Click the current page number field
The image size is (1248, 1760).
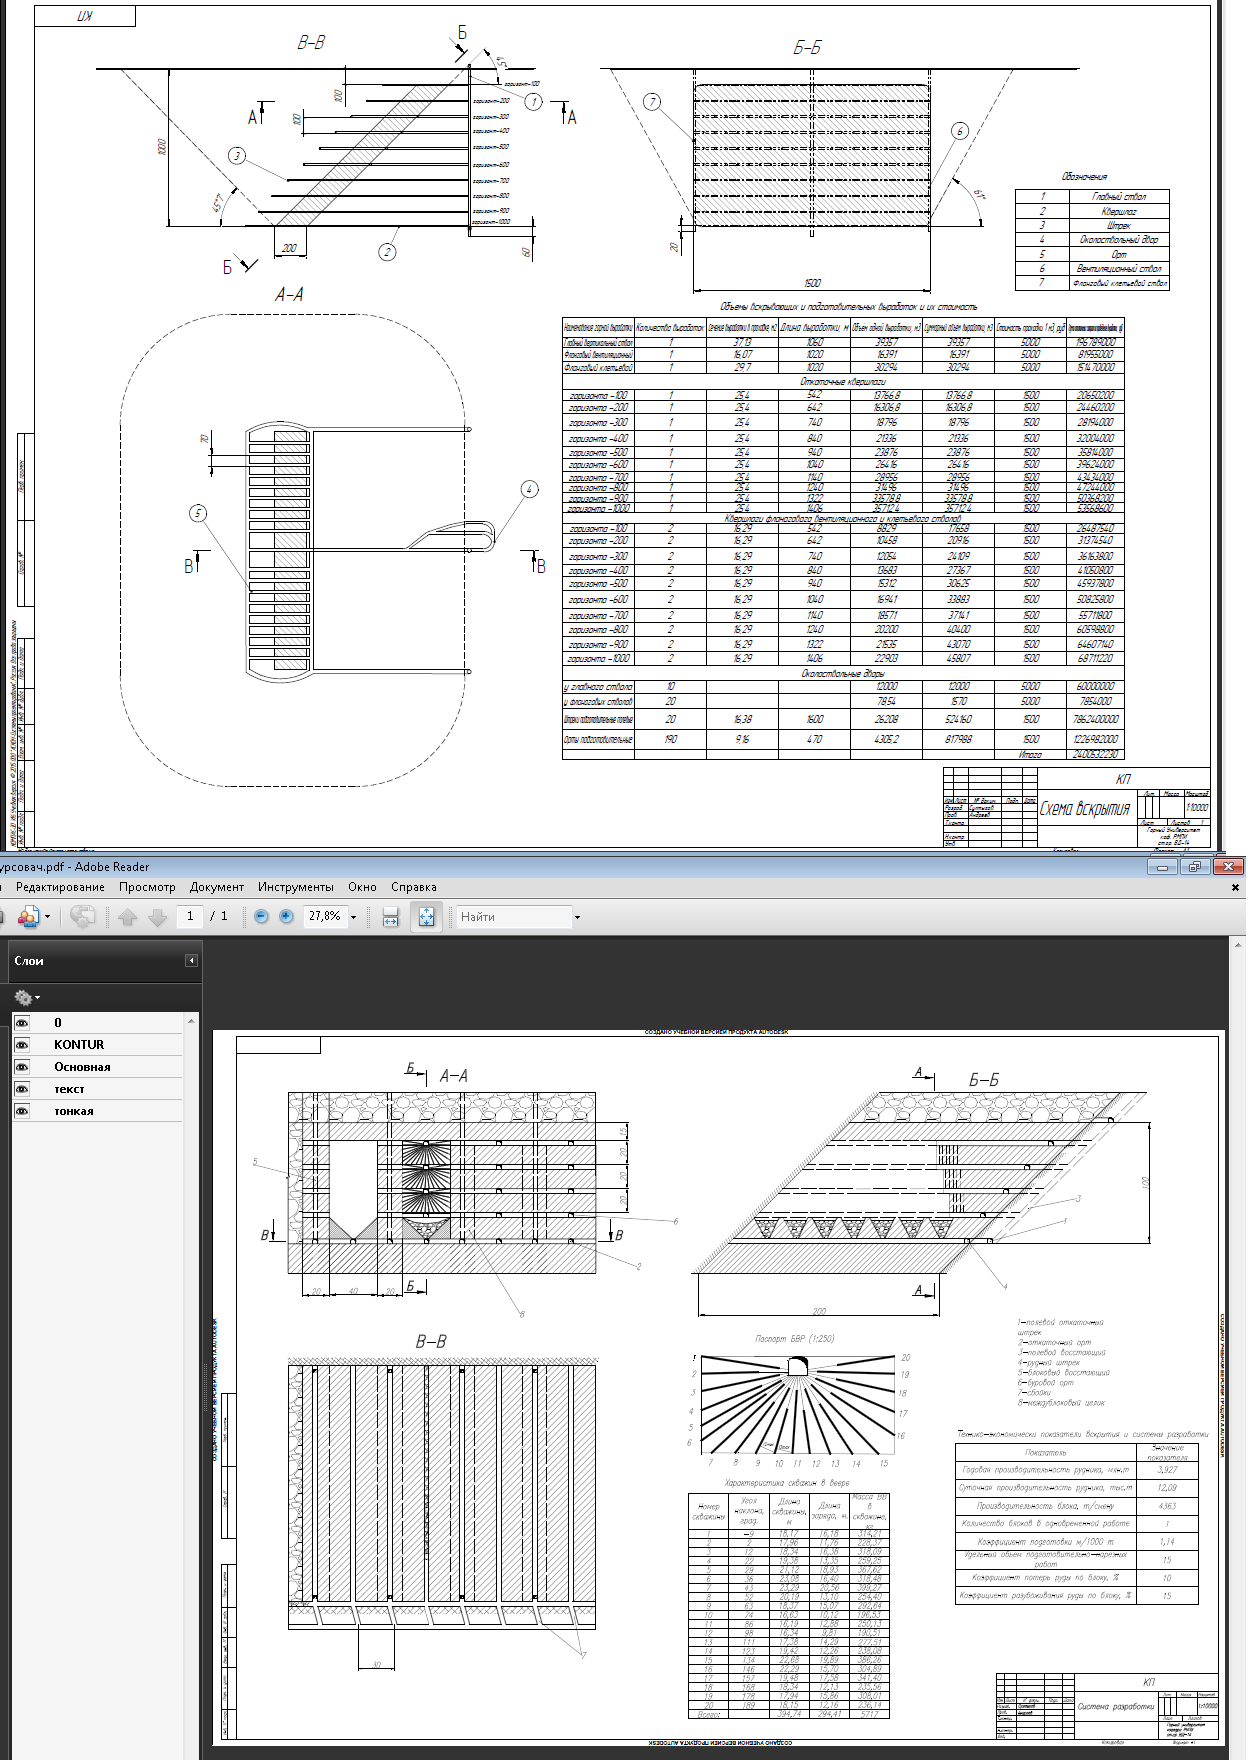click(x=190, y=916)
